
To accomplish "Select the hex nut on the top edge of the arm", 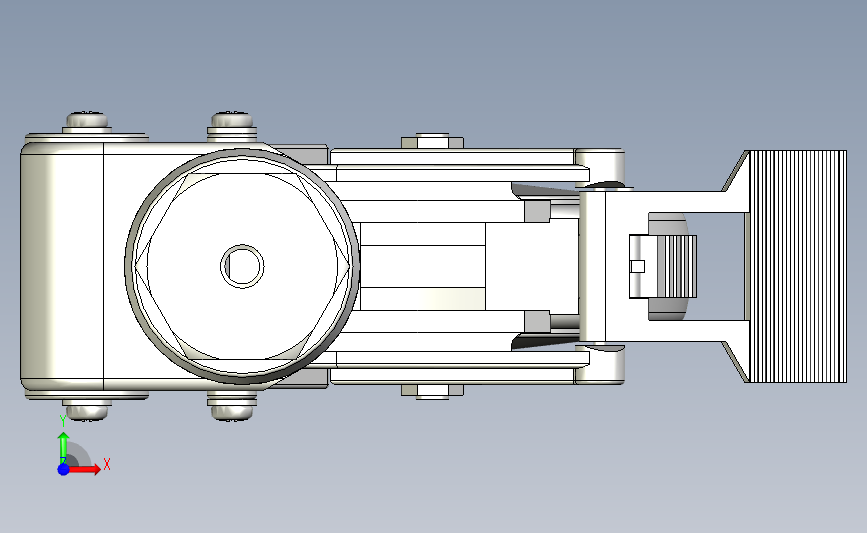I will tap(432, 141).
